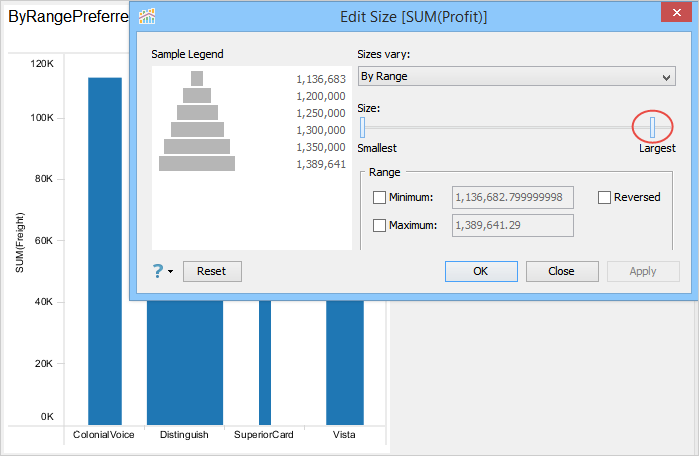This screenshot has width=699, height=456.
Task: Click the 1,389,641 legend value
Action: click(x=321, y=164)
